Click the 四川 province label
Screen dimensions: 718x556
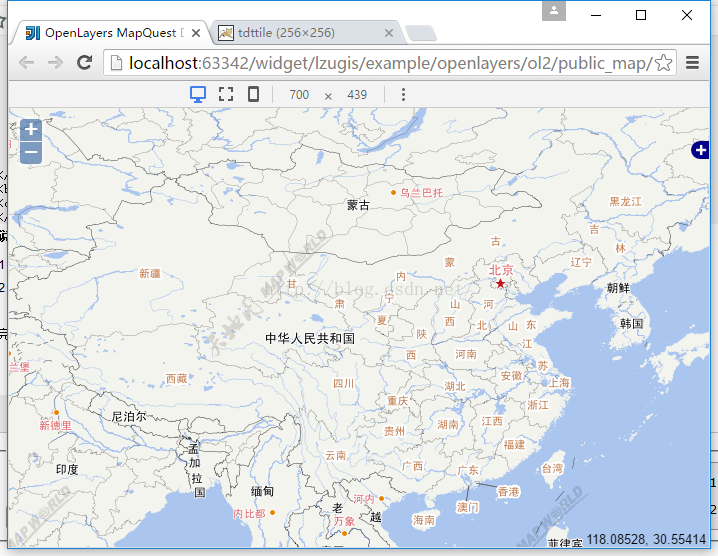pyautogui.click(x=343, y=384)
